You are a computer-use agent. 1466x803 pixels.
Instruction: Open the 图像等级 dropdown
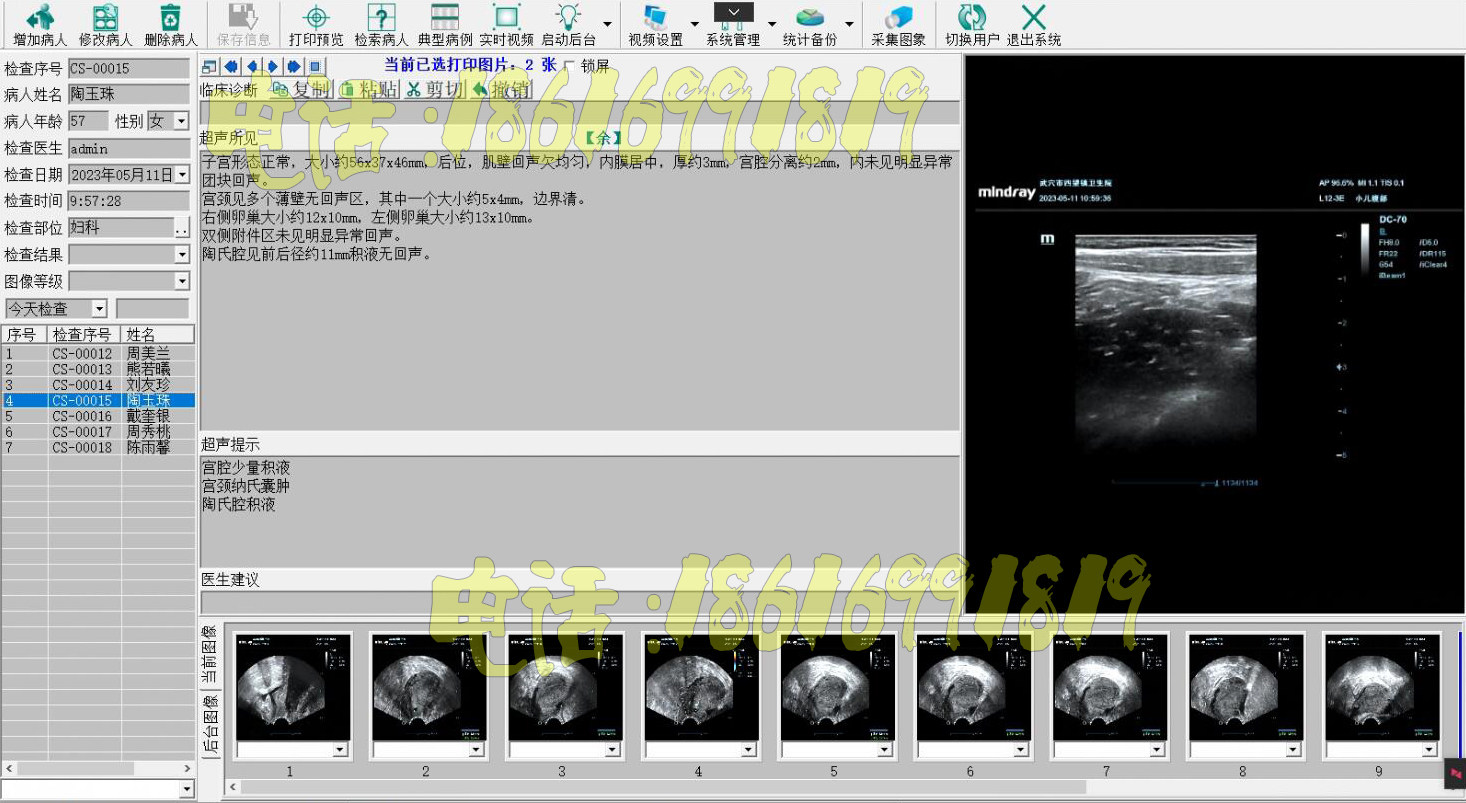182,282
